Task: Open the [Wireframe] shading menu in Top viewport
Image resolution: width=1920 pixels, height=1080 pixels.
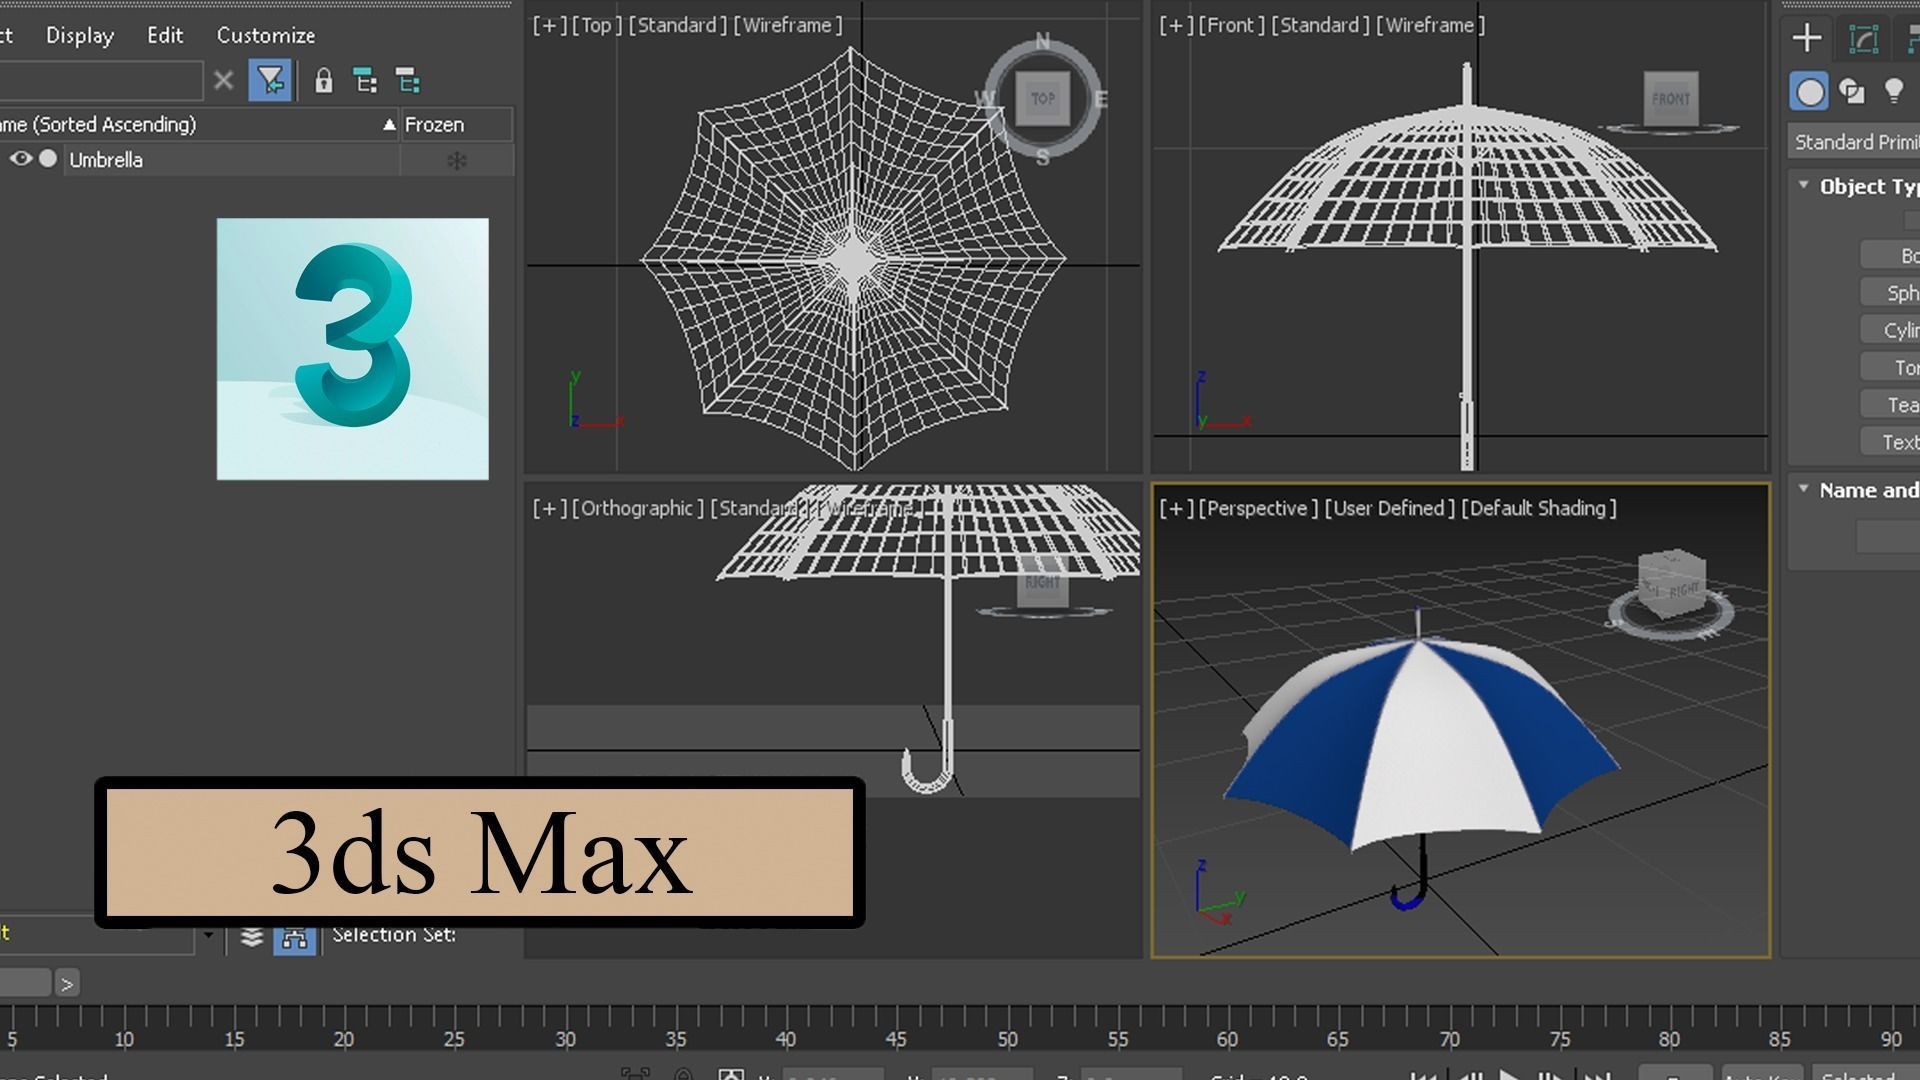Action: tap(788, 25)
